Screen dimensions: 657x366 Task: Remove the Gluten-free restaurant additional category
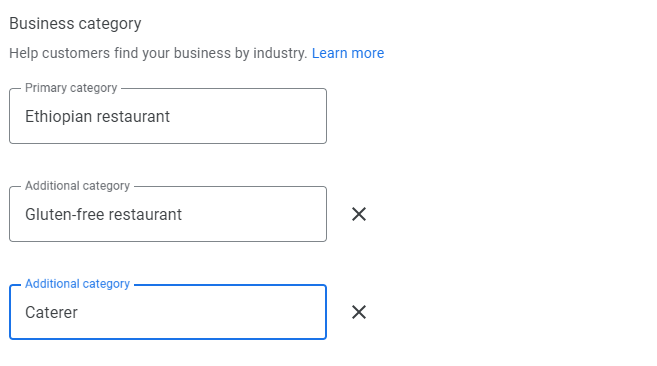pos(359,214)
